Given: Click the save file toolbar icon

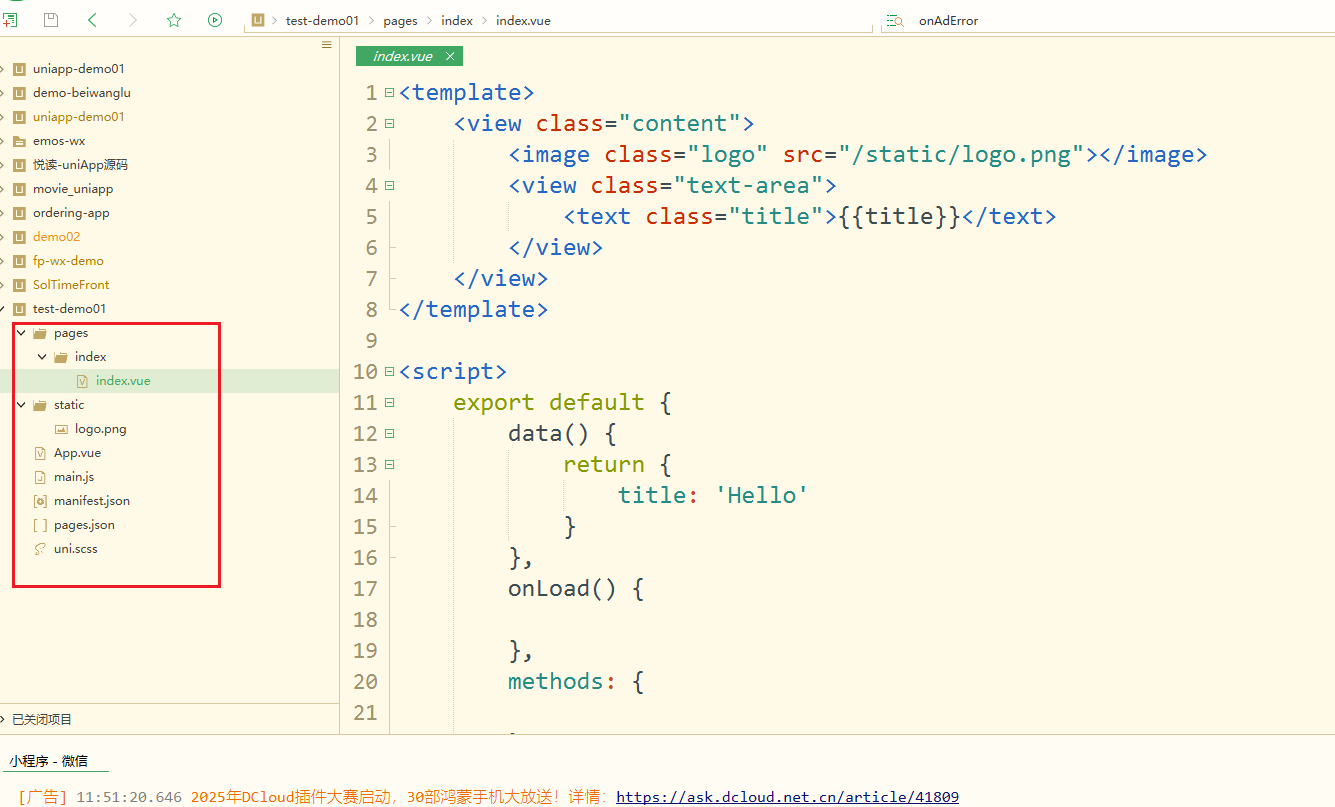Looking at the screenshot, I should 50,20.
